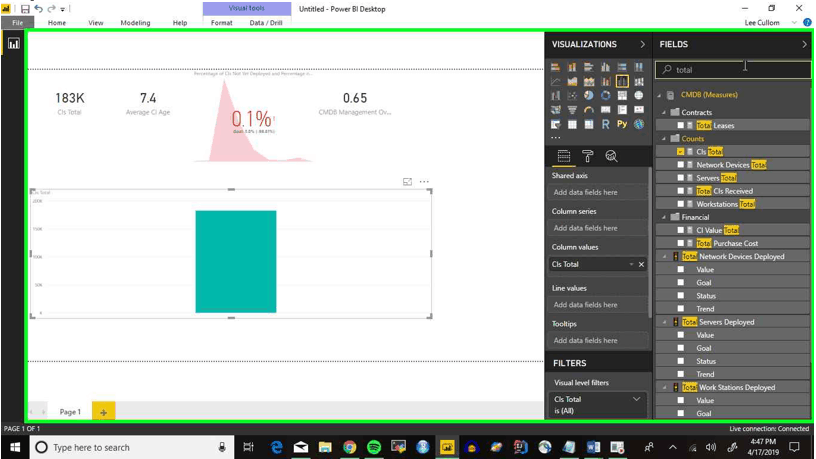The width and height of the screenshot is (816, 459).
Task: Select the stacked bar chart visual
Action: coord(555,67)
